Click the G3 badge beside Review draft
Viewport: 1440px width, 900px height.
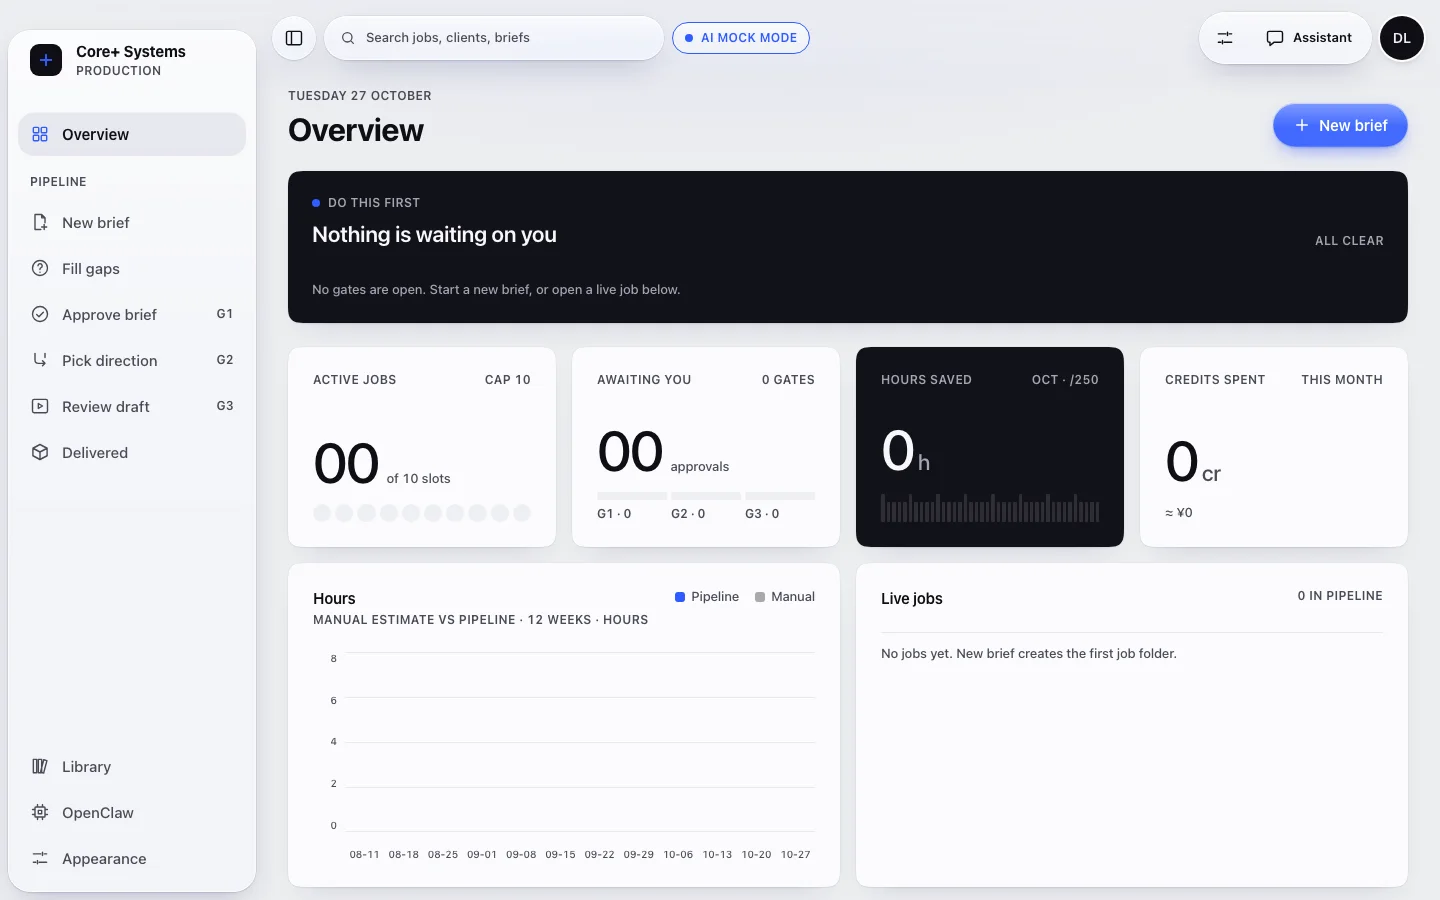click(x=225, y=406)
